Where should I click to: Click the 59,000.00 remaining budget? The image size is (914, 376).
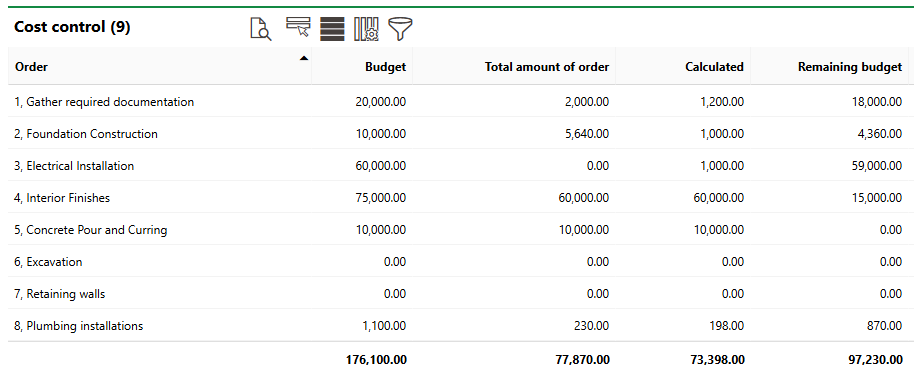(x=877, y=166)
